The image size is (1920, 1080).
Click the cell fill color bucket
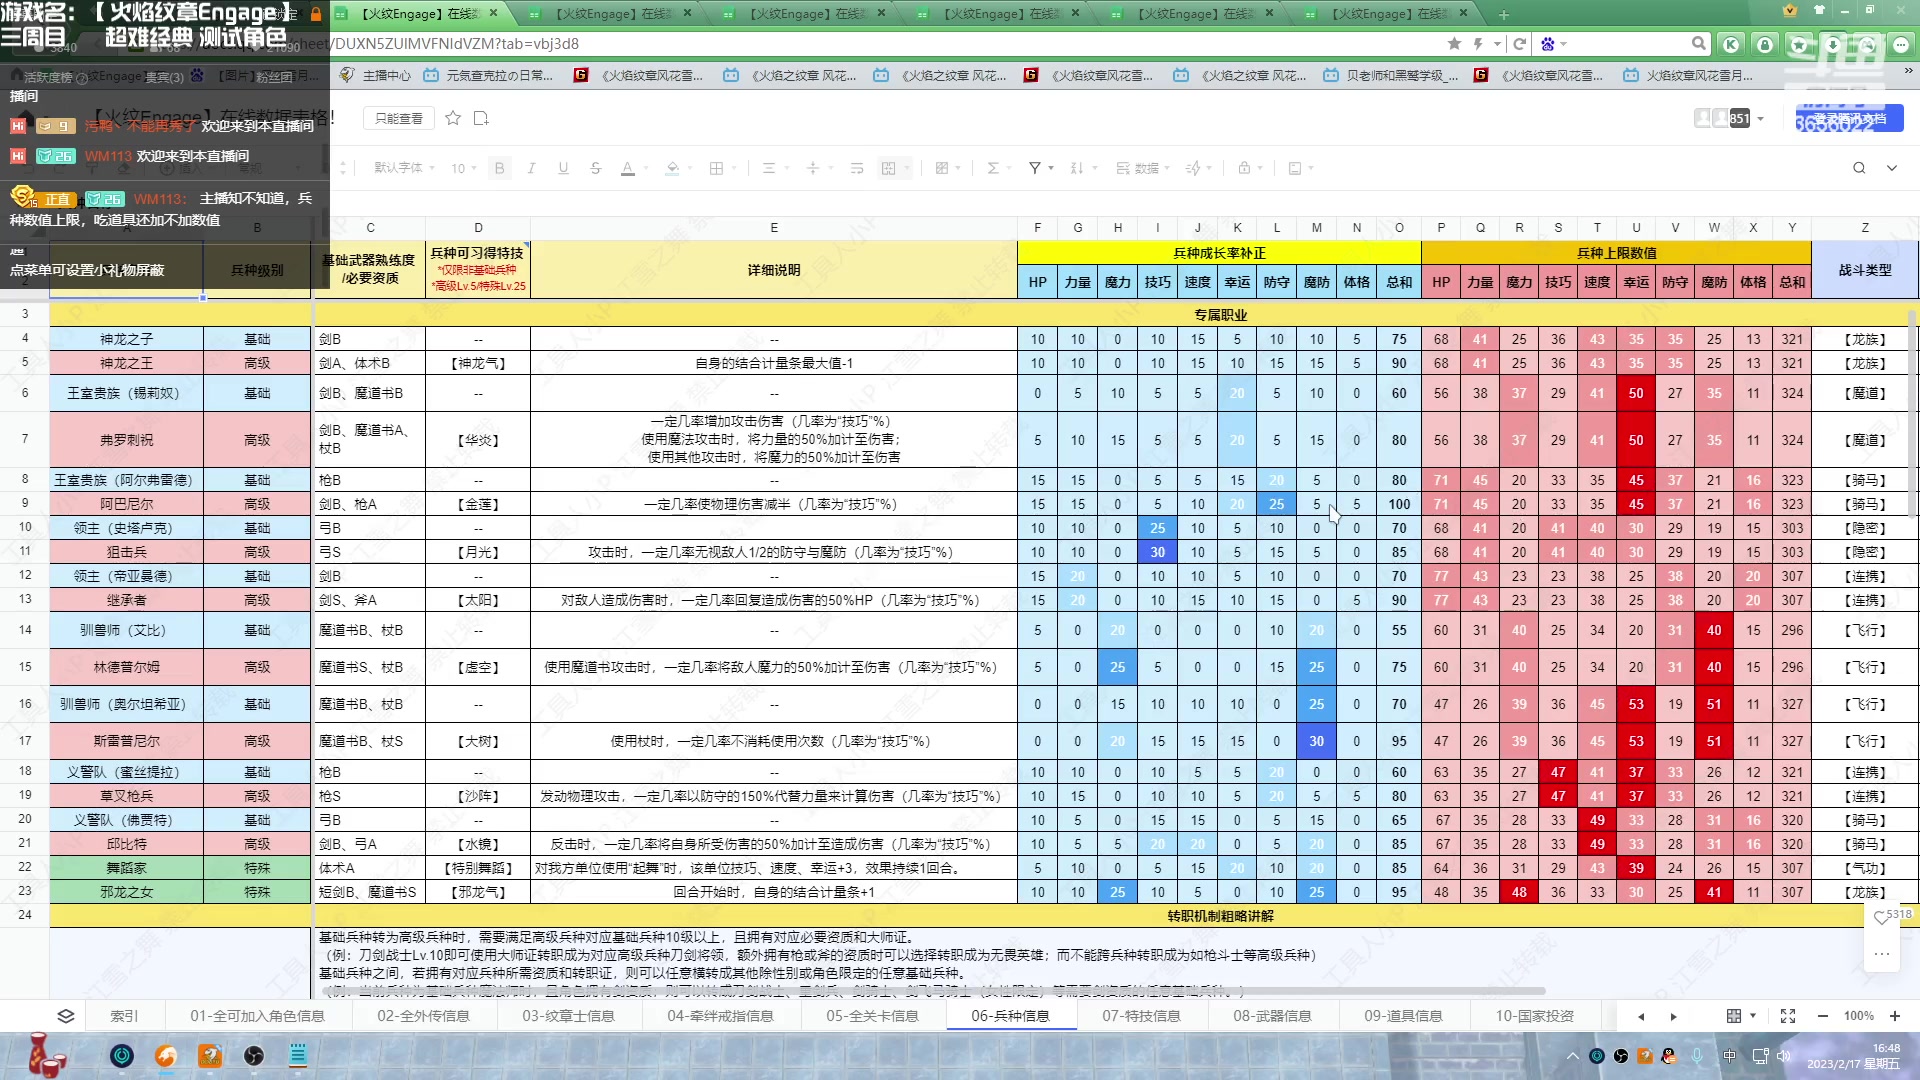pos(672,168)
